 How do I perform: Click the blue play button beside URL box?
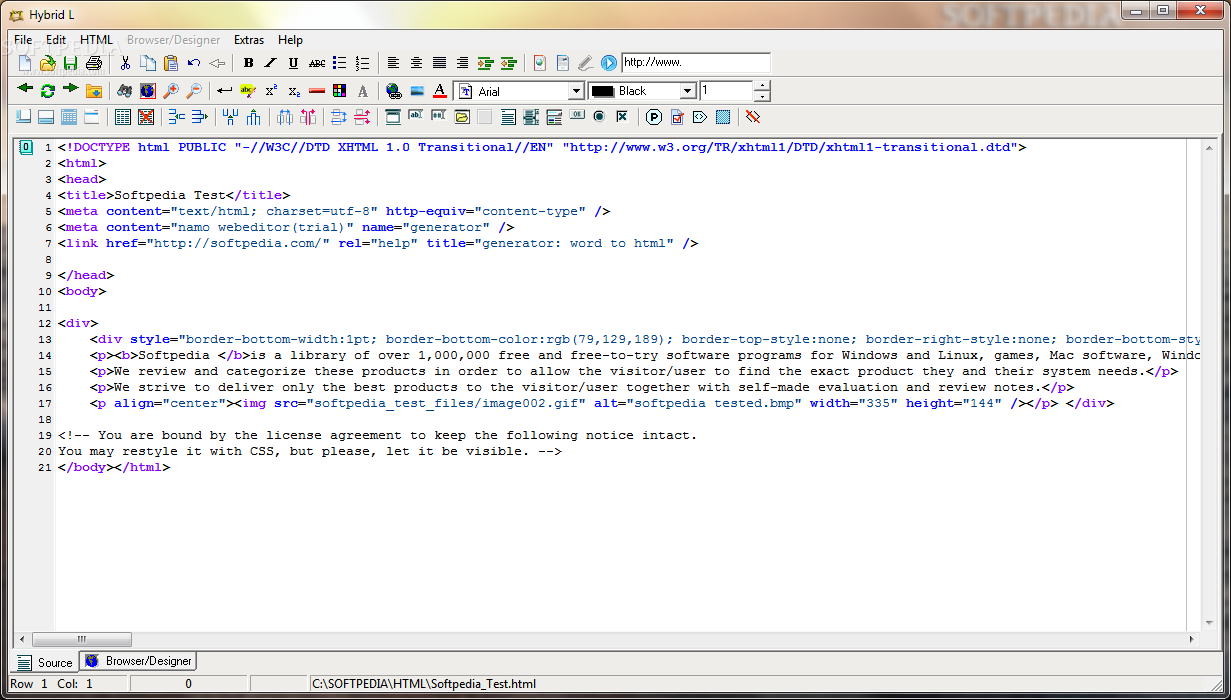pyautogui.click(x=609, y=63)
